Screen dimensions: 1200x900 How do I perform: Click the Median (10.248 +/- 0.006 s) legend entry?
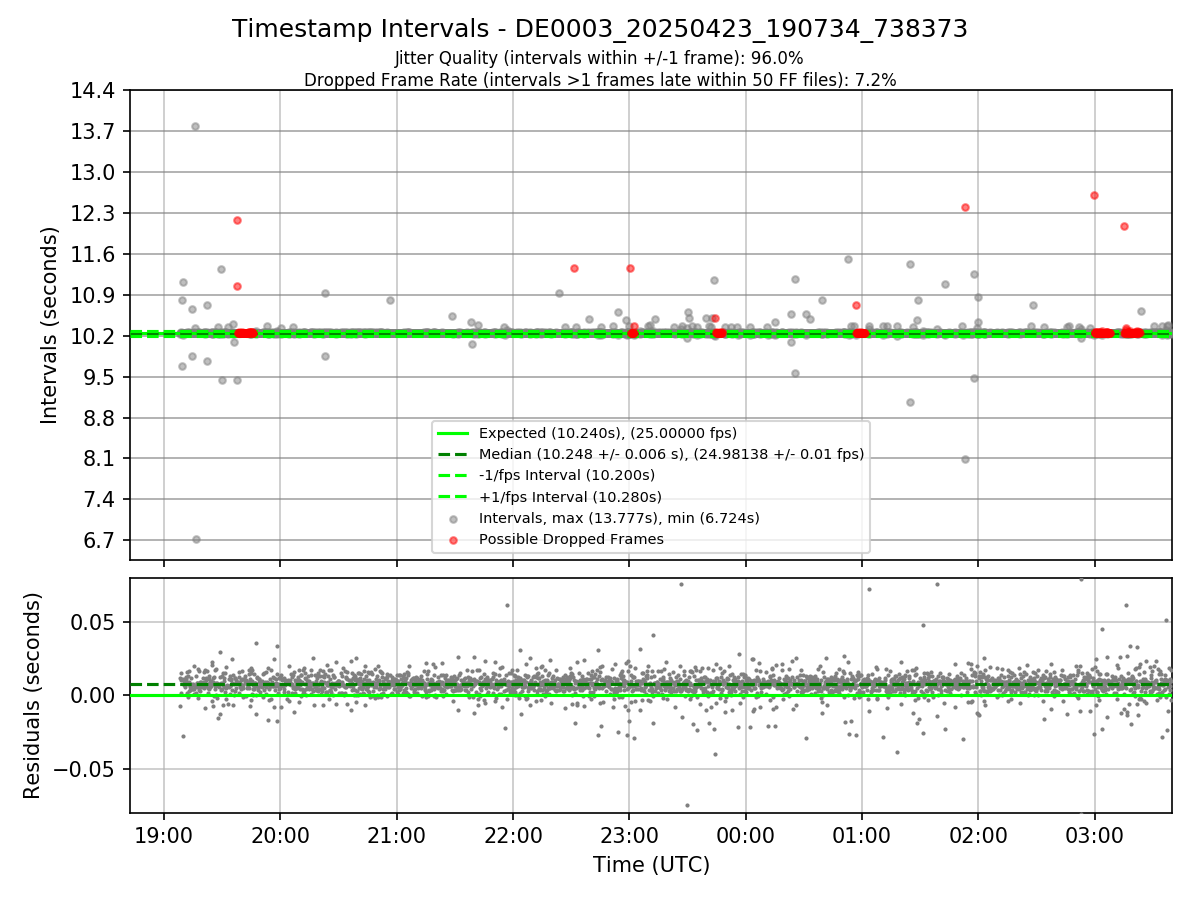tap(671, 454)
